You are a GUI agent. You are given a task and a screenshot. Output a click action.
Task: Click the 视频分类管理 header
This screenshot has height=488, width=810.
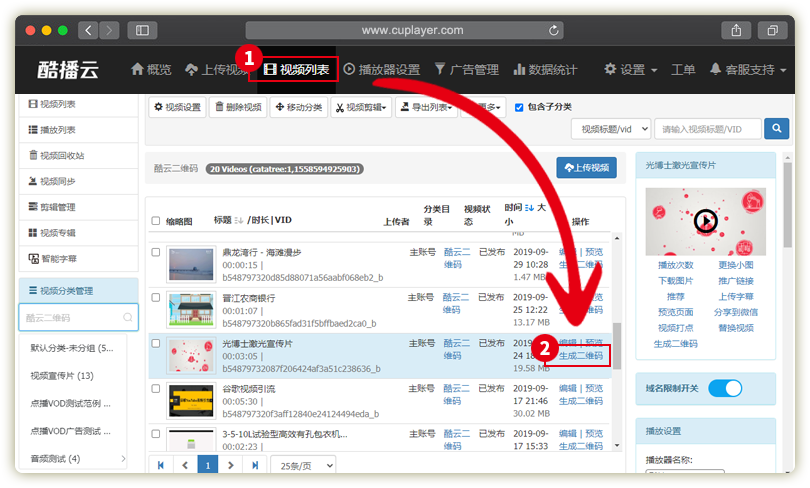pos(79,291)
